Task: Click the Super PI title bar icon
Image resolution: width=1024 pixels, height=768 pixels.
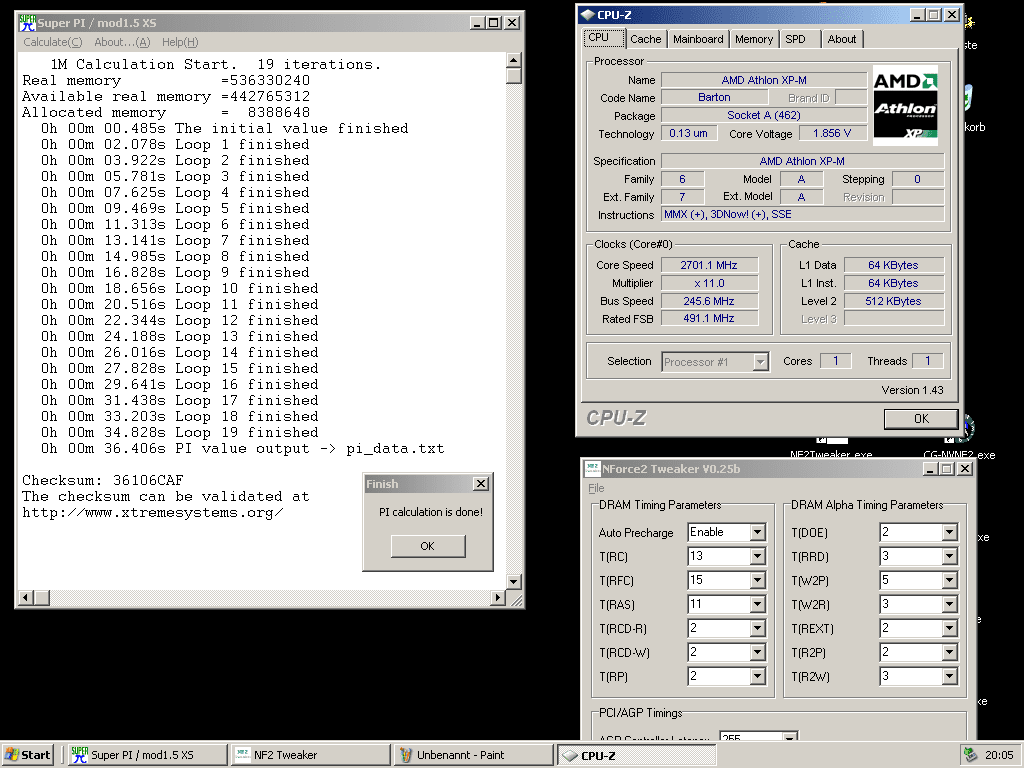Action: 27,23
